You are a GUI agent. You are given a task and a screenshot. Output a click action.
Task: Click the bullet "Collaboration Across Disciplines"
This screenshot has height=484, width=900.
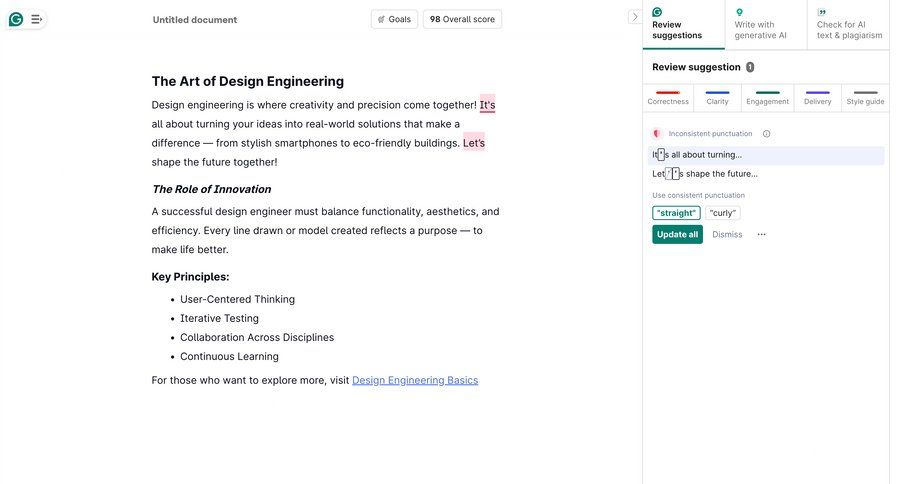[x=257, y=338]
